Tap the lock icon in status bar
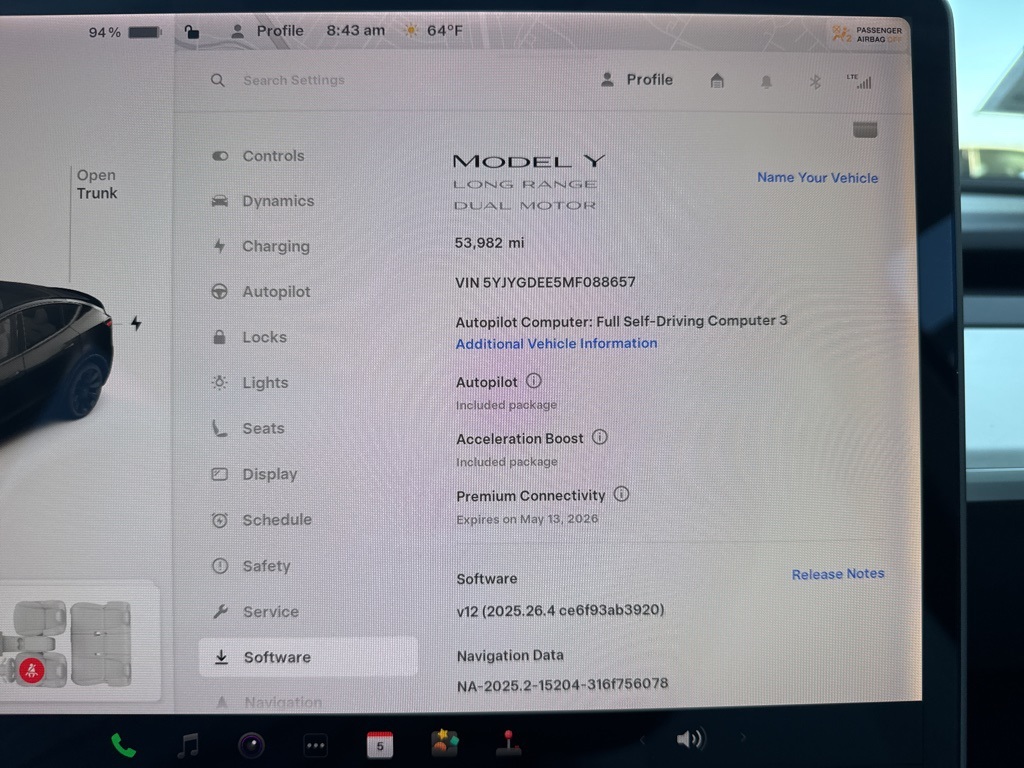Image resolution: width=1024 pixels, height=768 pixels. click(x=192, y=32)
